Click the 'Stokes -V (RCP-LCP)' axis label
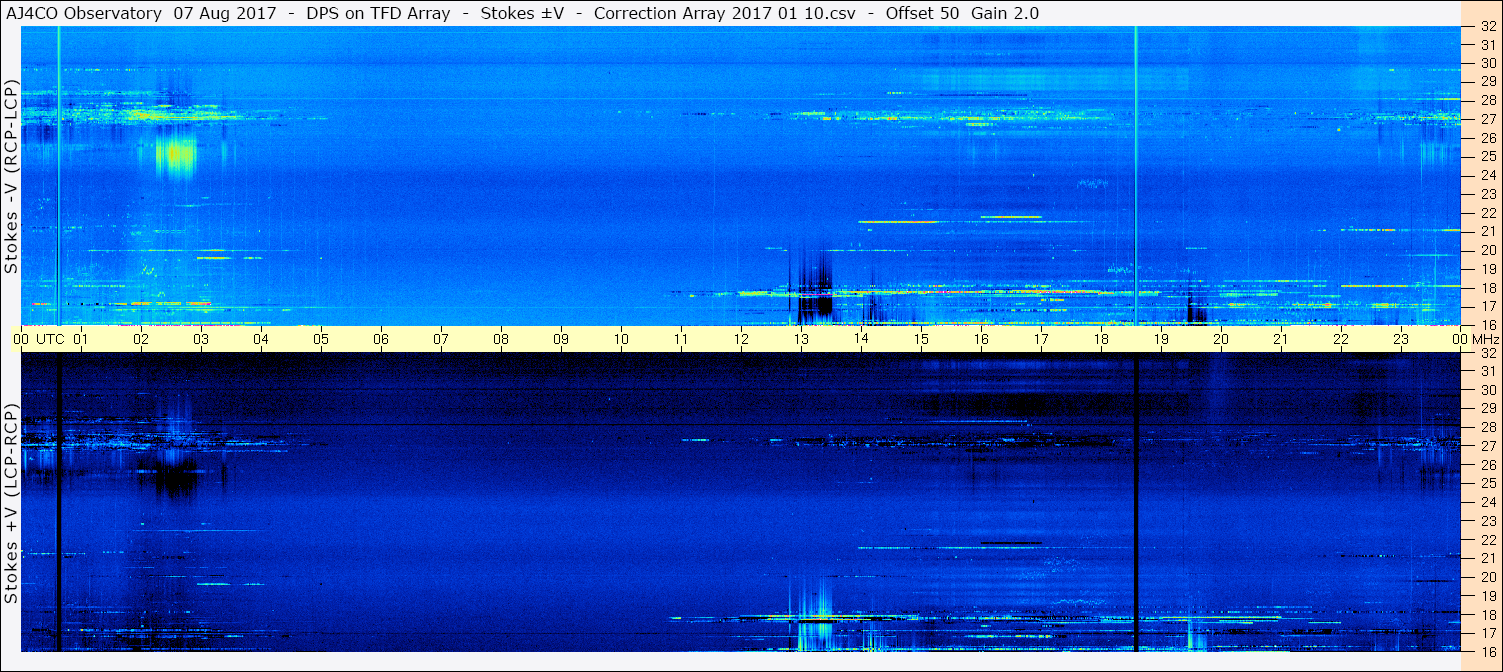 click(11, 178)
